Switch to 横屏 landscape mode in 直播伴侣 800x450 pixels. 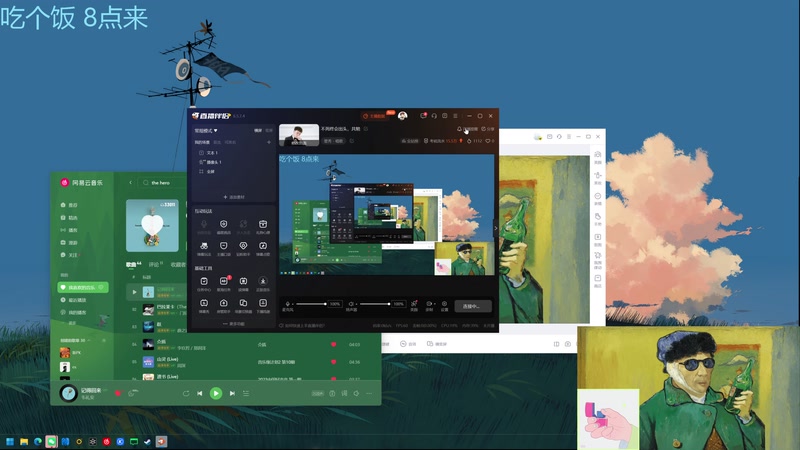pyautogui.click(x=258, y=131)
